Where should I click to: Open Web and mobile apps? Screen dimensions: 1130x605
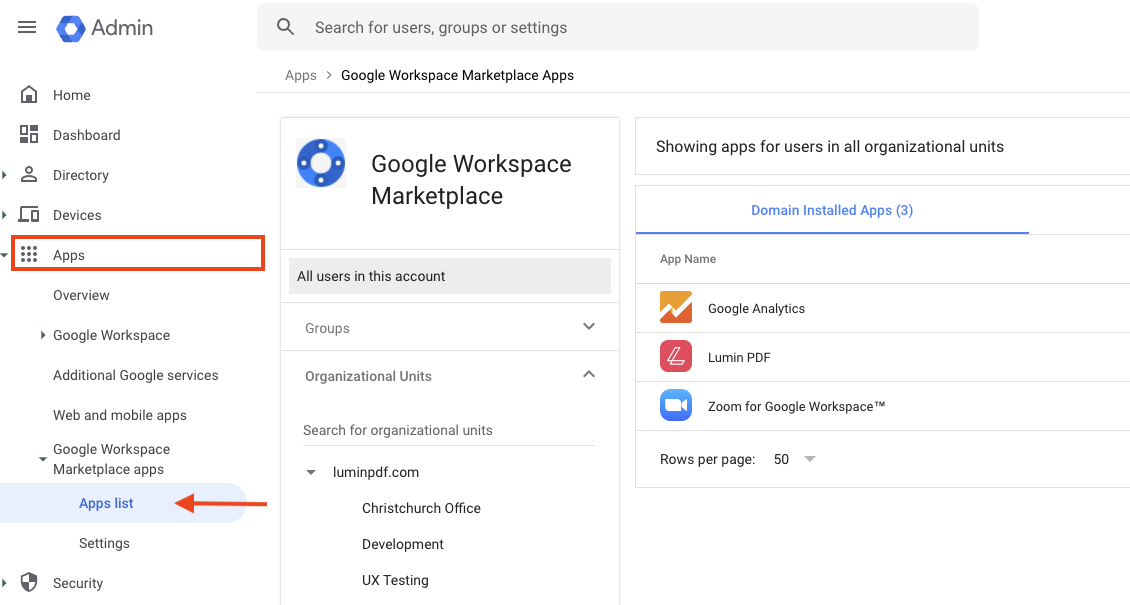coord(120,415)
